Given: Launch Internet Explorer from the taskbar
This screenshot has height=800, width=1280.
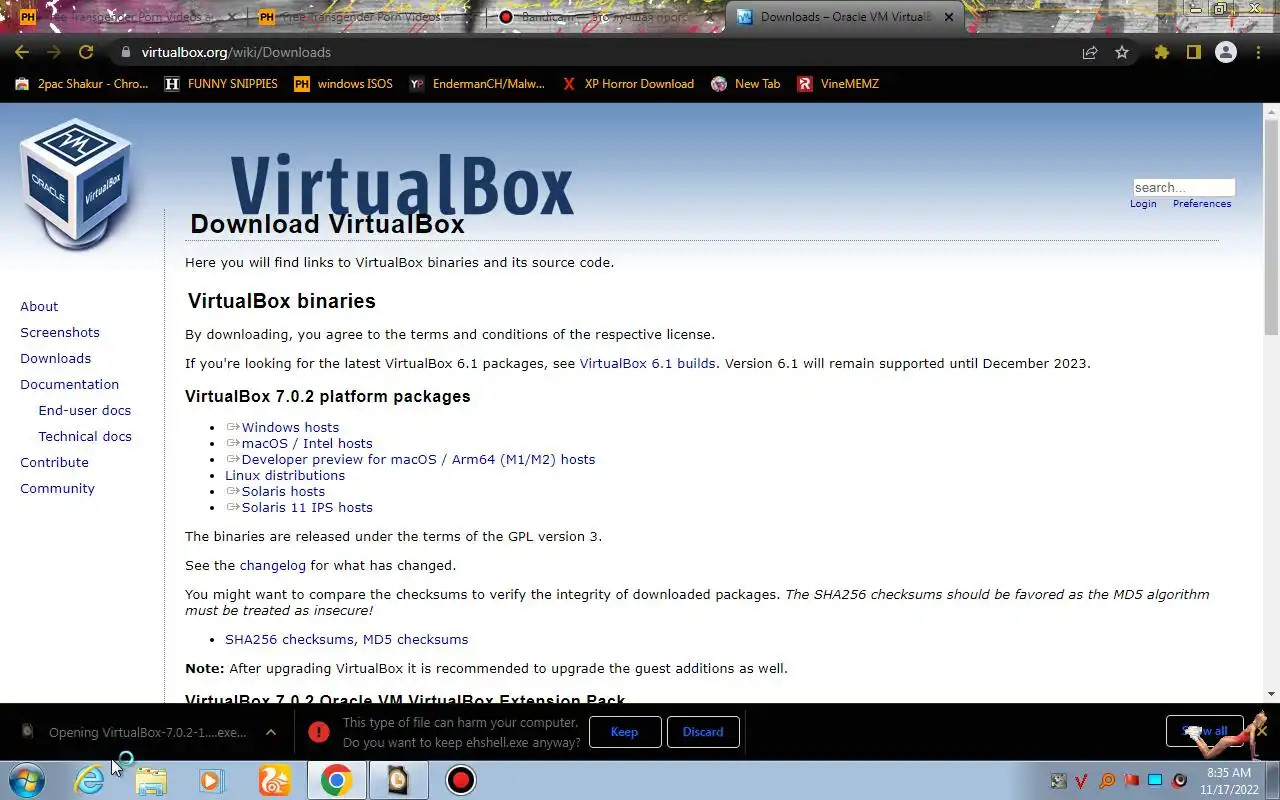Looking at the screenshot, I should tap(90, 780).
